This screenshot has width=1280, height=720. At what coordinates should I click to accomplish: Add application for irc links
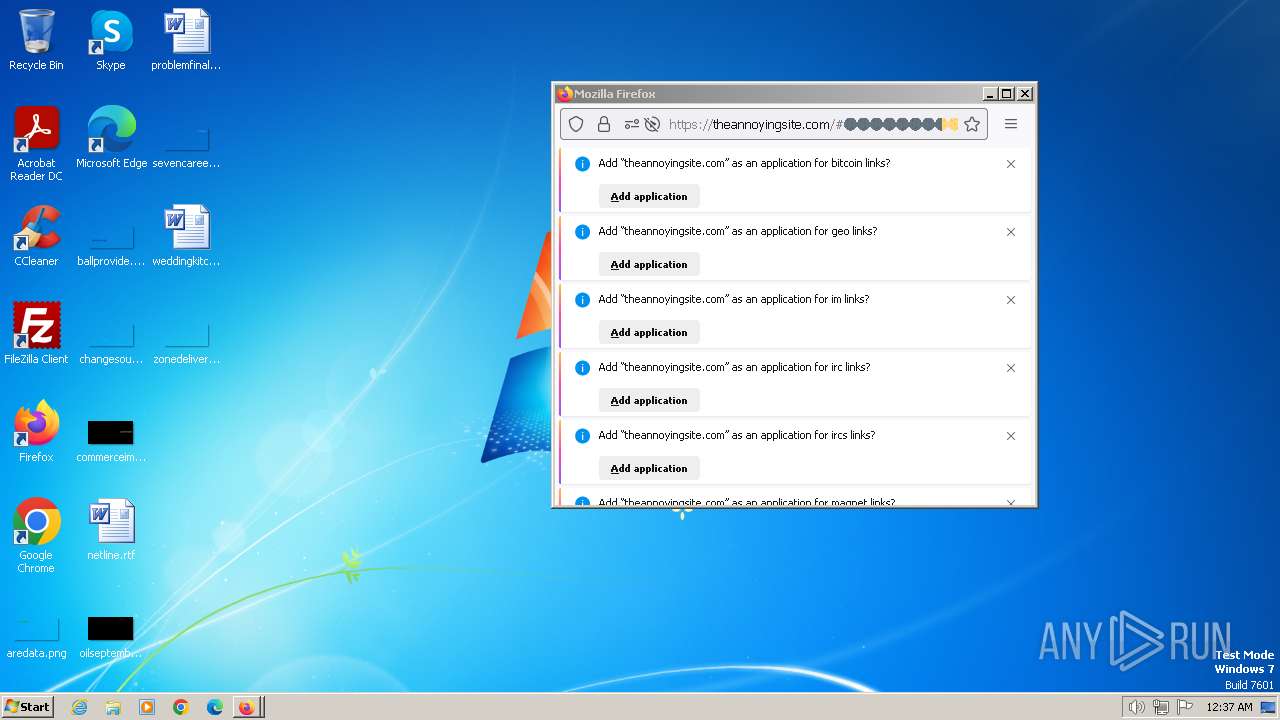click(x=649, y=400)
